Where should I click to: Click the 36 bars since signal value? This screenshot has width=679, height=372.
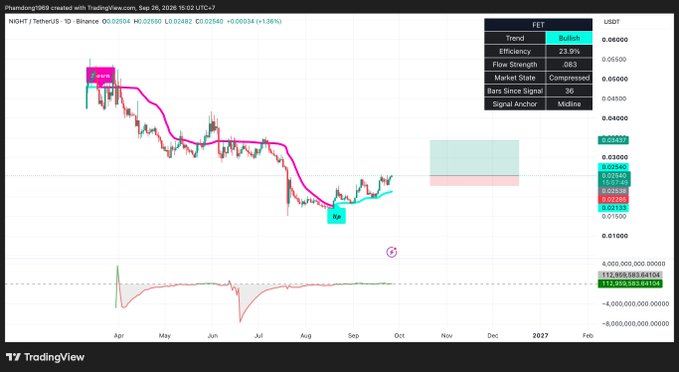[569, 91]
